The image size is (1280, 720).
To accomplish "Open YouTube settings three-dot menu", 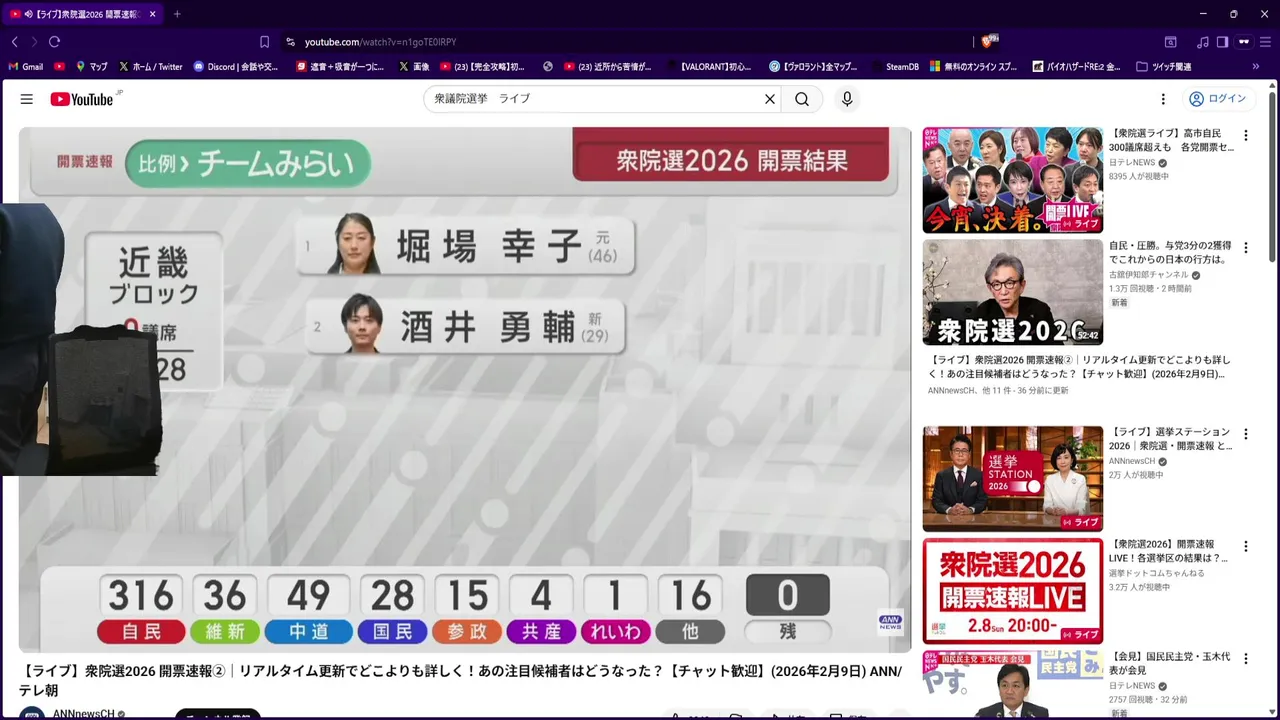I will click(x=1163, y=99).
